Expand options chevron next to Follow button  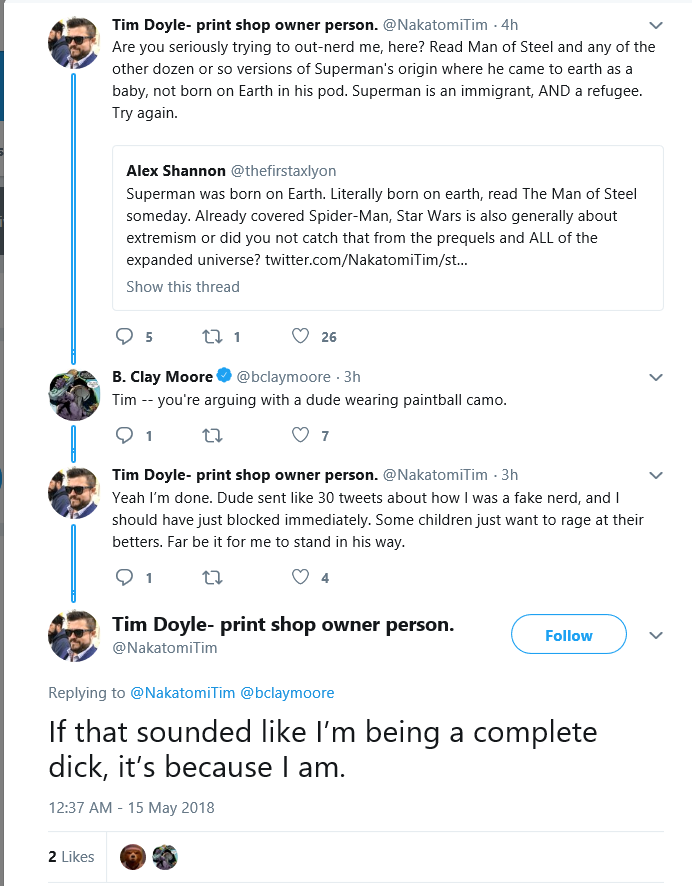tap(655, 636)
